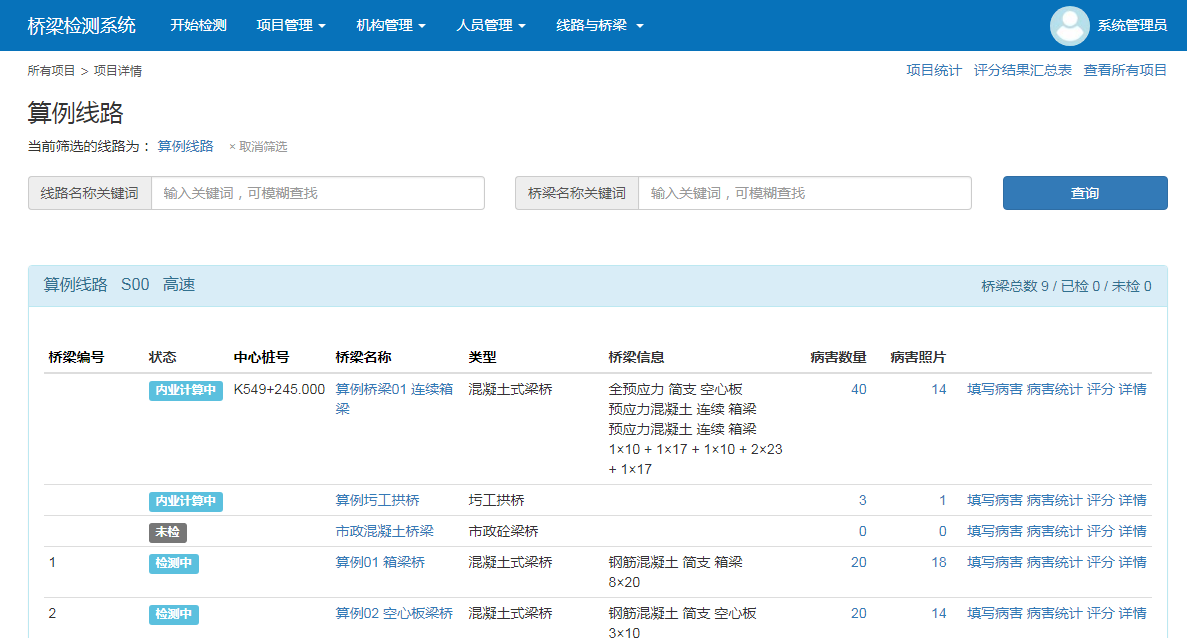Open the 线路与桥梁 dropdown menu
The image size is (1187, 638).
point(599,25)
